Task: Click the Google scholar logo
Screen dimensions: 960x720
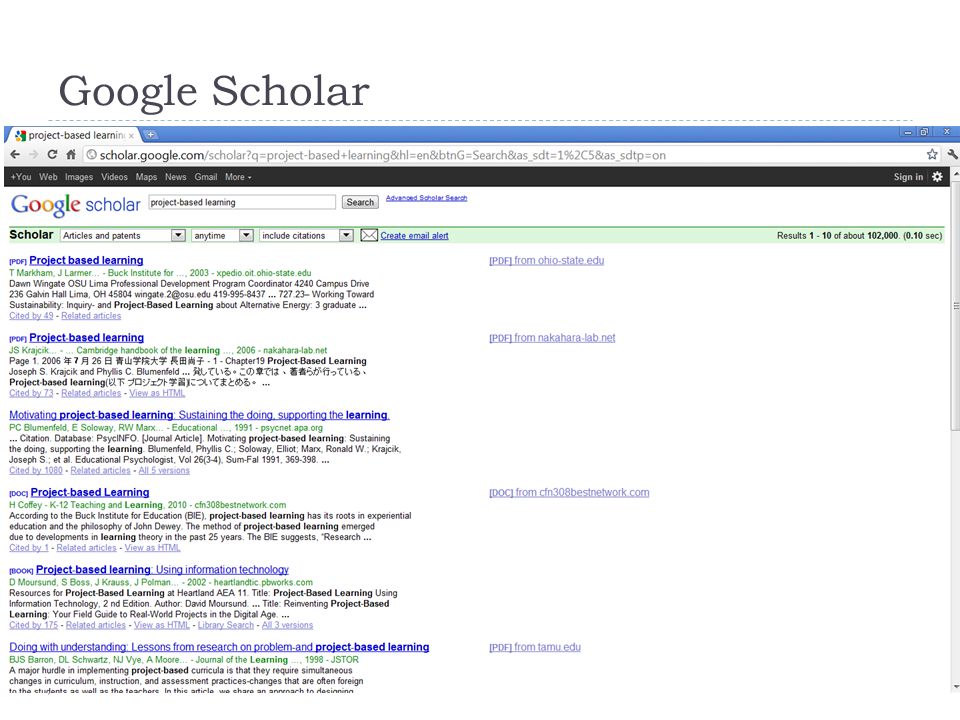Action: pyautogui.click(x=75, y=204)
